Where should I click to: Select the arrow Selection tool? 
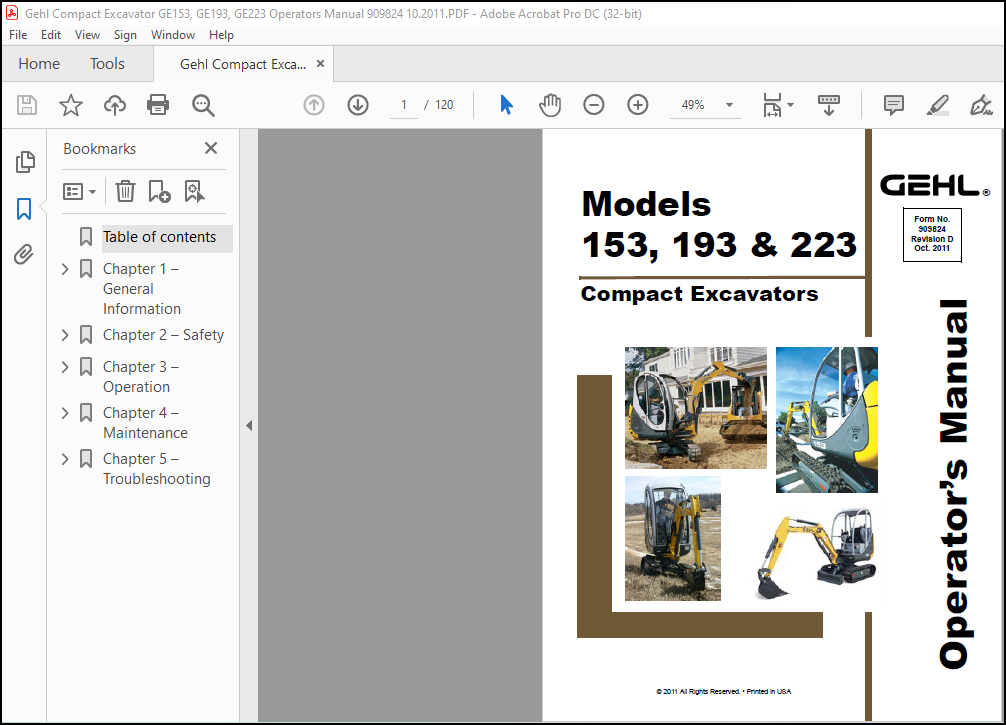pyautogui.click(x=506, y=105)
